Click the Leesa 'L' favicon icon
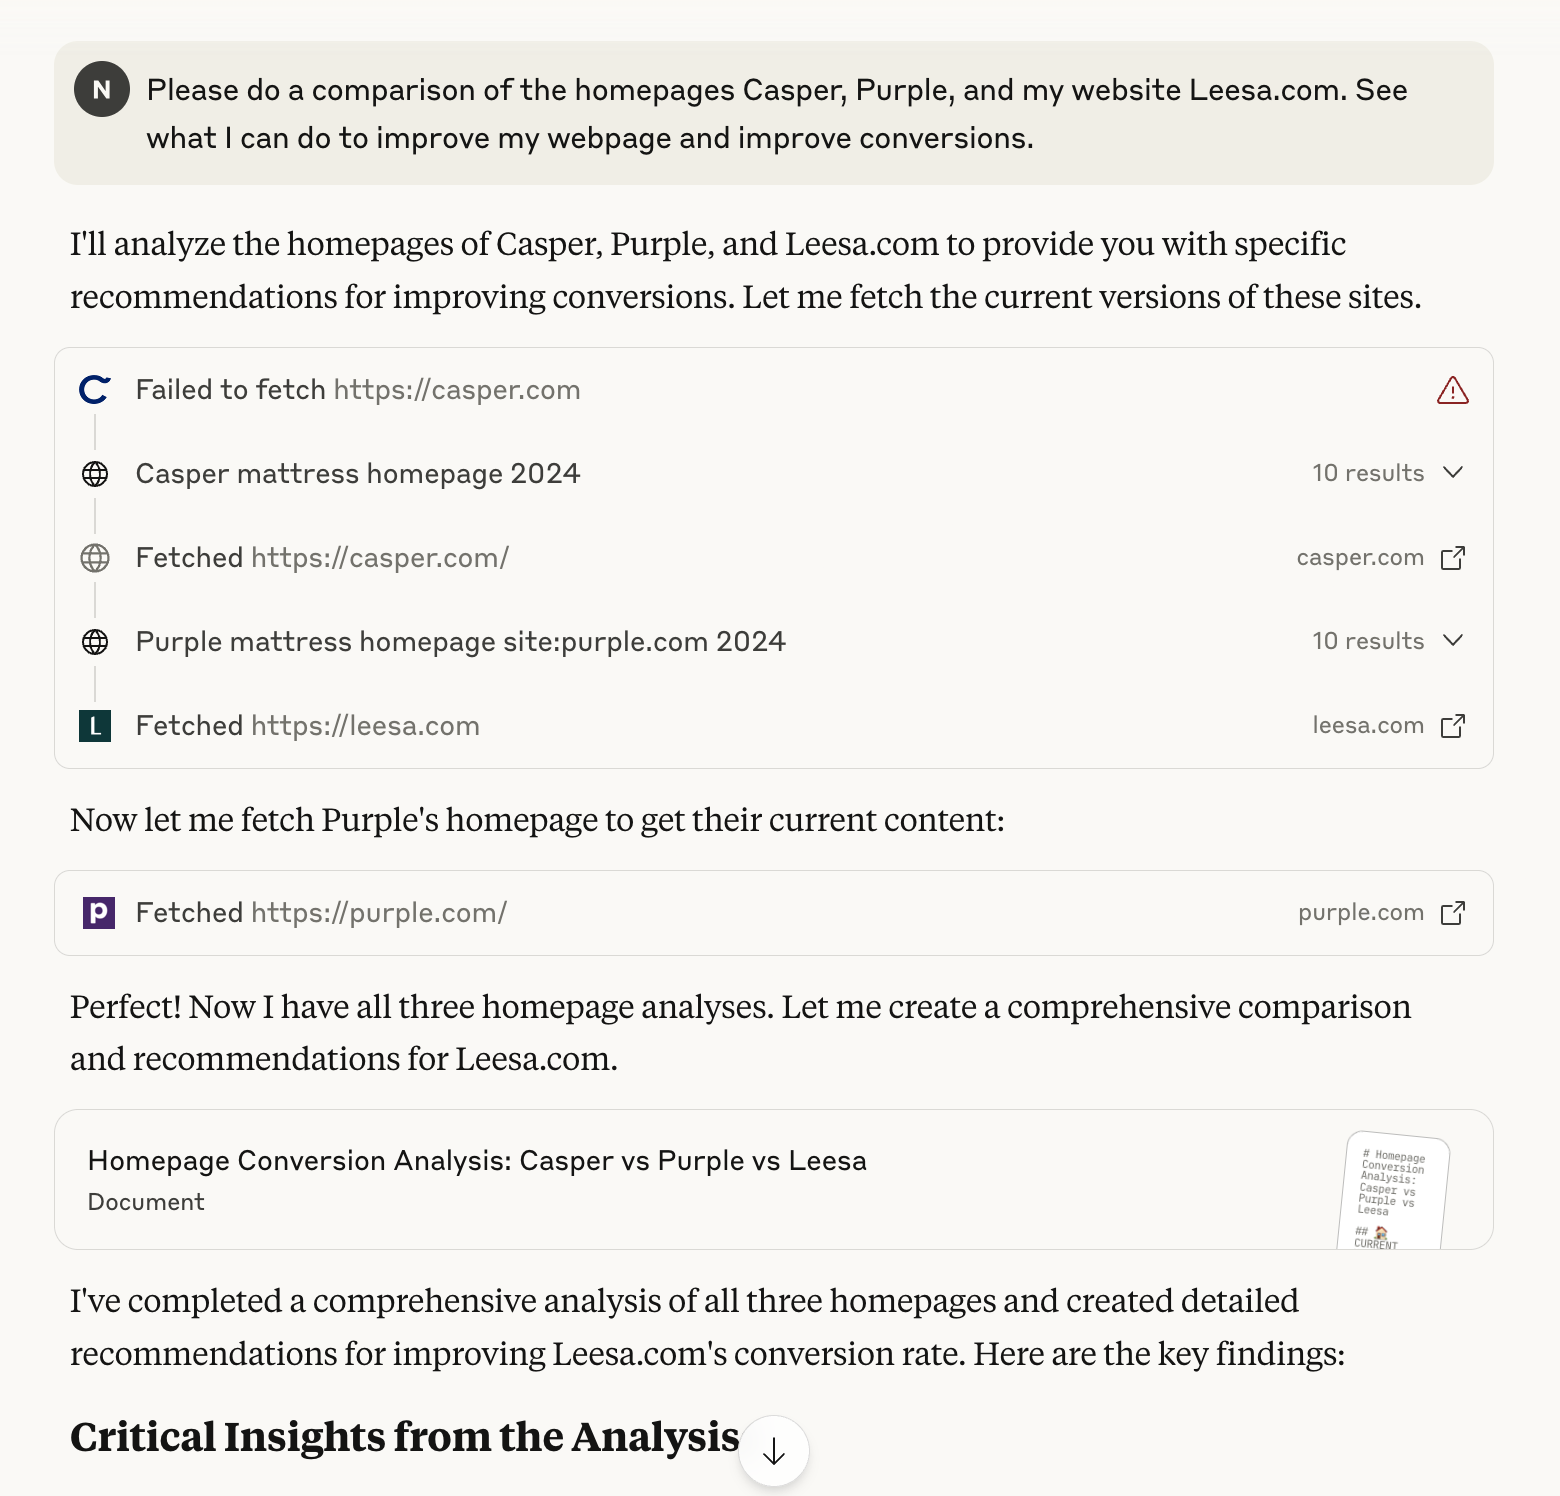Viewport: 1560px width, 1496px height. [x=95, y=725]
